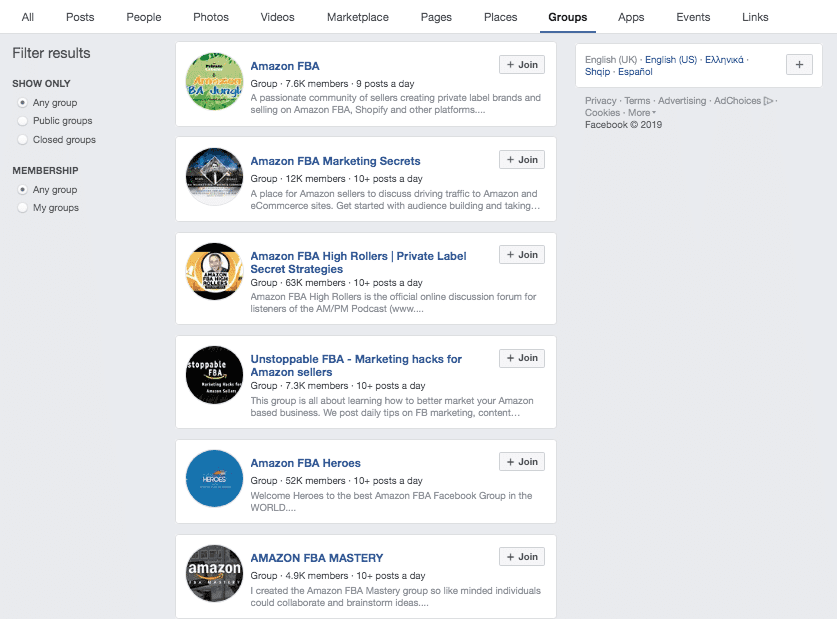The height and width of the screenshot is (619, 837).
Task: Open the AMAZON FBA MASTERY avatar
Action: click(x=214, y=574)
